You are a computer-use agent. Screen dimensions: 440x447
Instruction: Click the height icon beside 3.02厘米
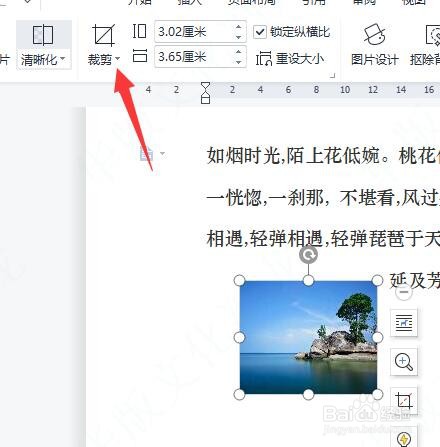tap(139, 31)
